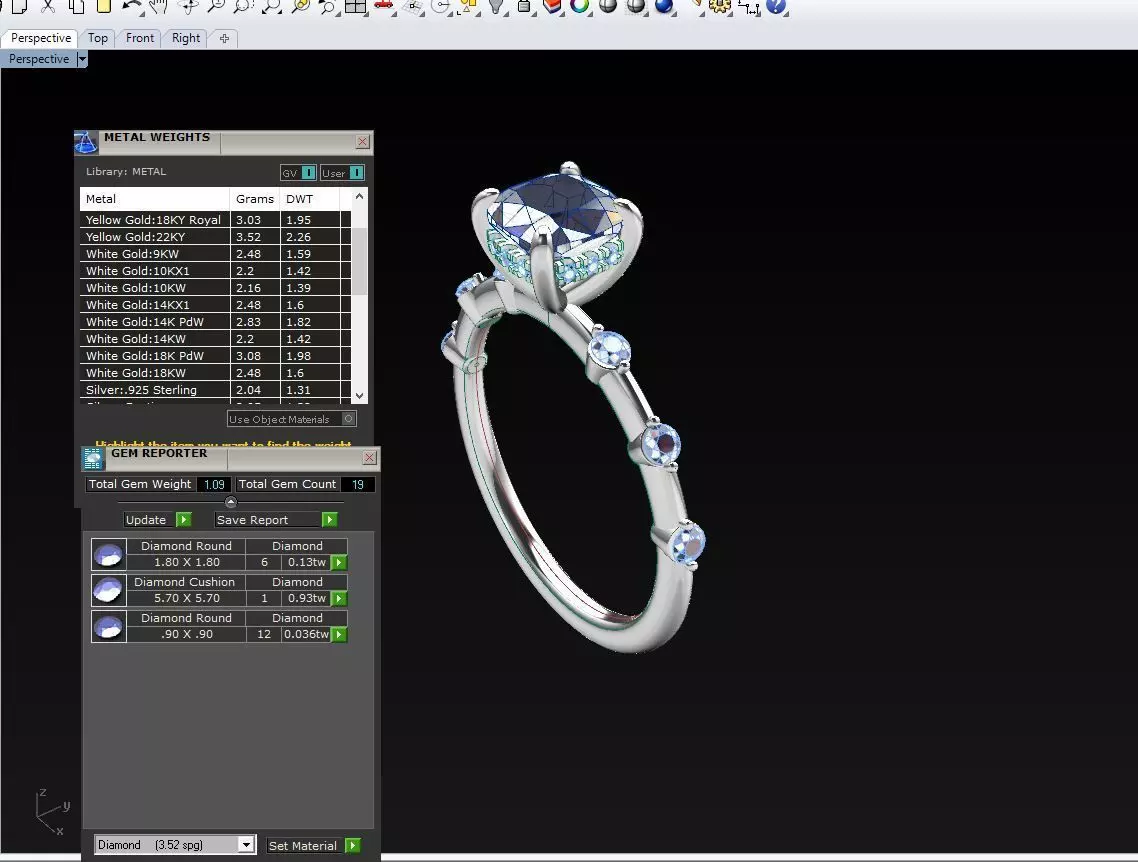This screenshot has width=1138, height=862.
Task: Switch to the Perspective viewport tab
Action: pyautogui.click(x=41, y=38)
